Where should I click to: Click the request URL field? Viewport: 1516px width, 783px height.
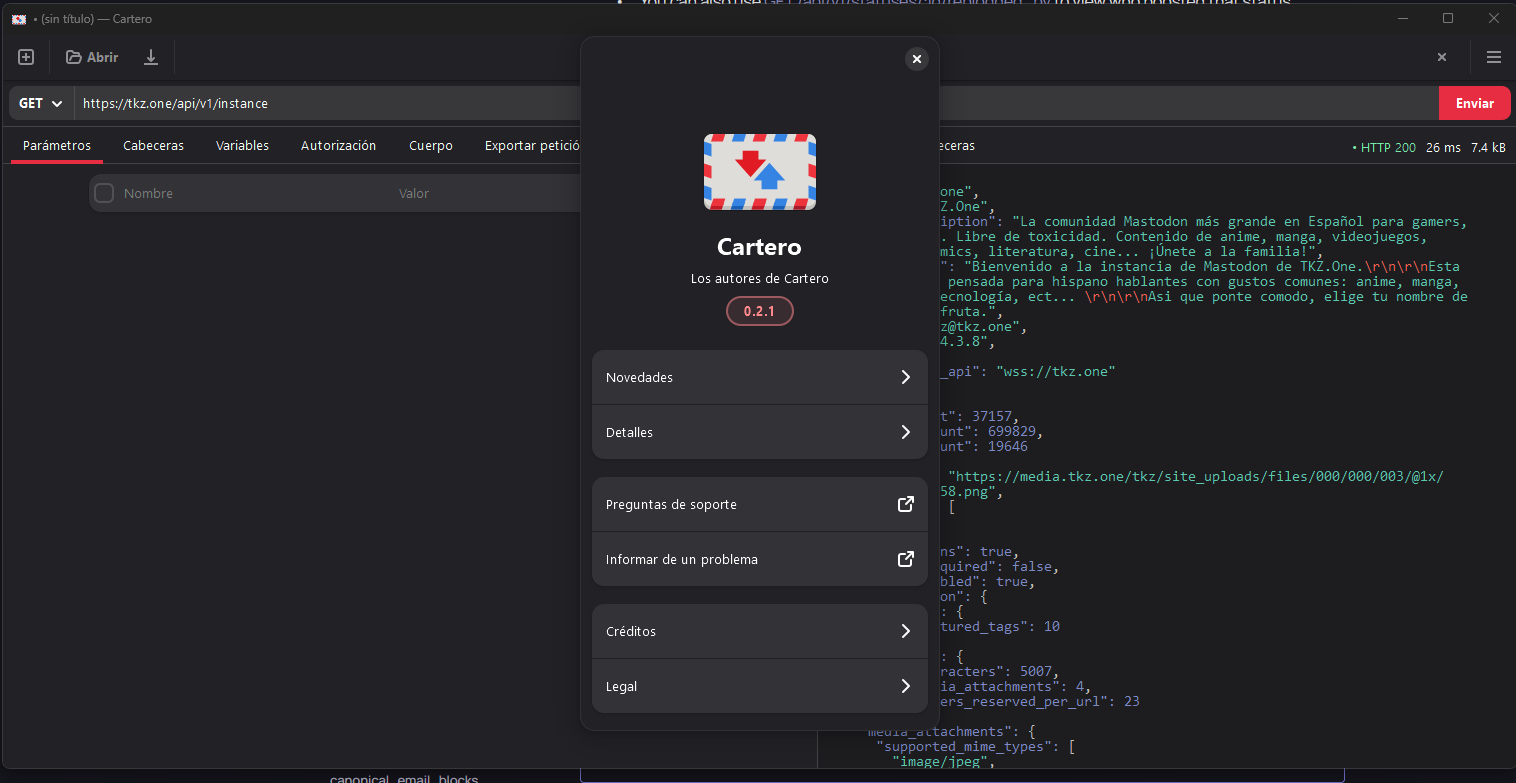point(755,103)
